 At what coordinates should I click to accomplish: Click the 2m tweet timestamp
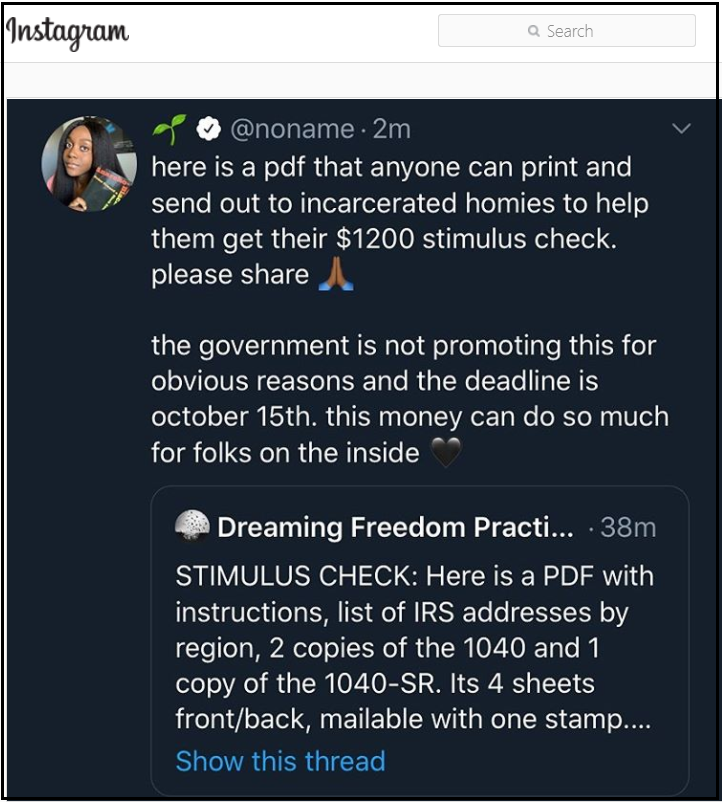coord(391,129)
